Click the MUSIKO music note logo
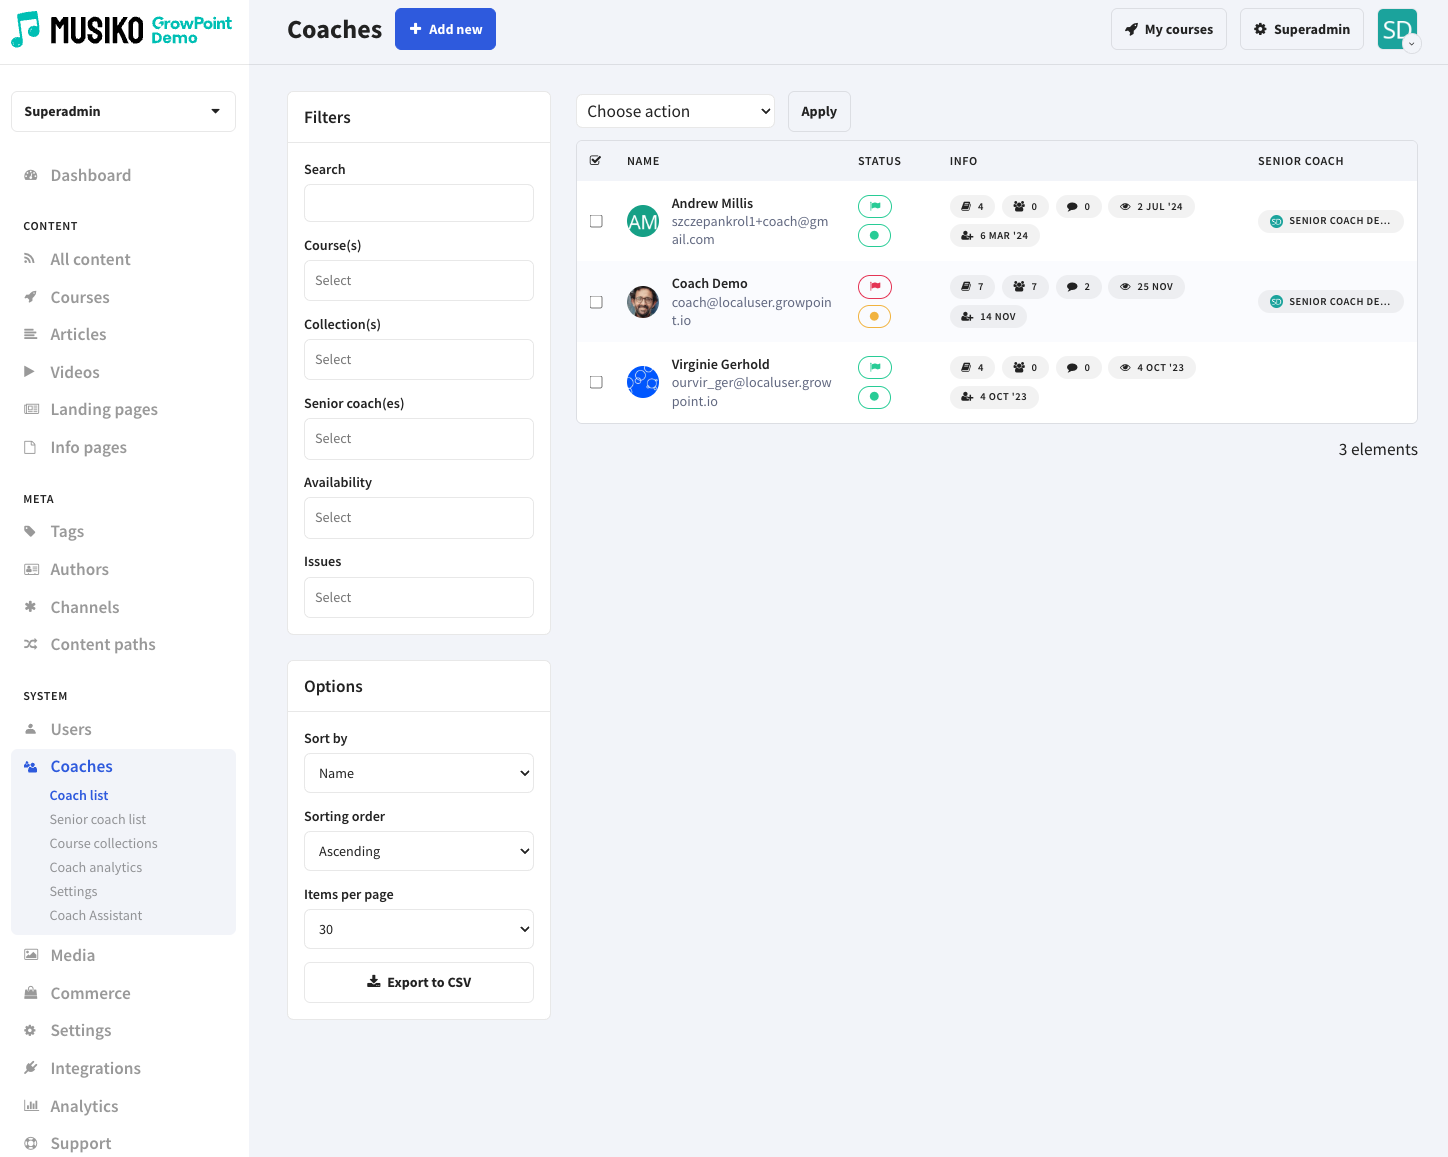 point(26,30)
